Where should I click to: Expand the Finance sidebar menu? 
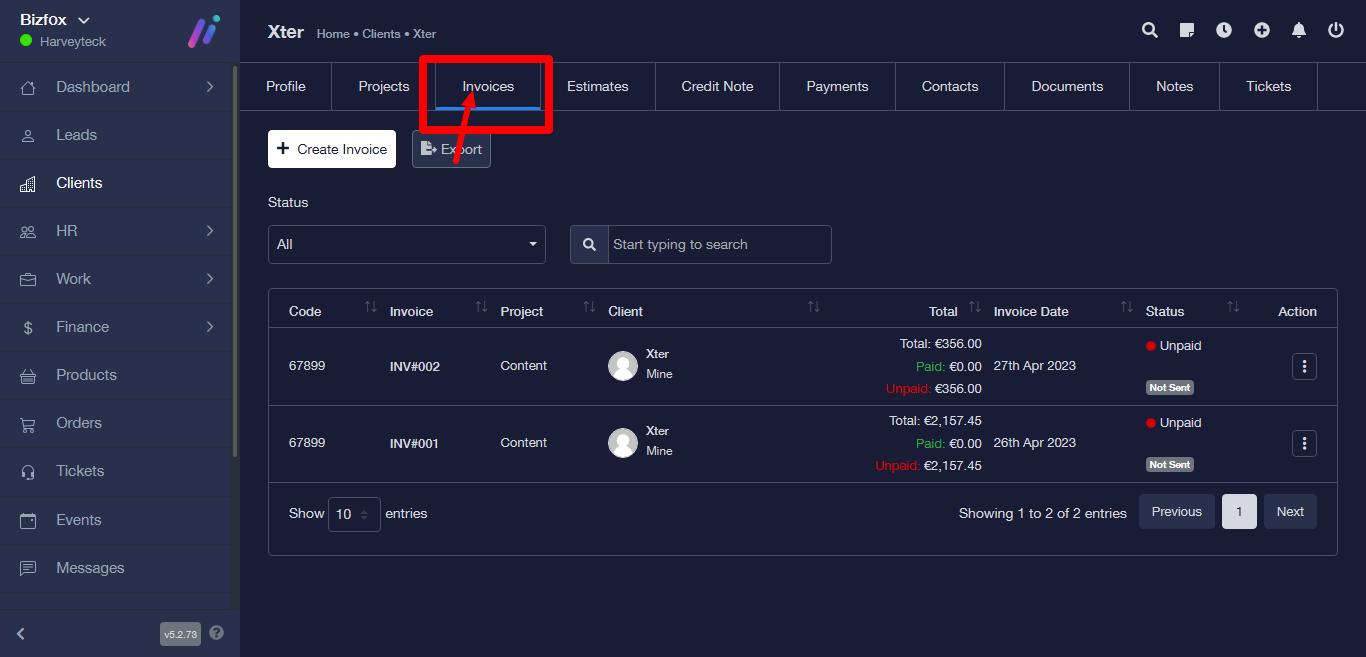tap(118, 327)
